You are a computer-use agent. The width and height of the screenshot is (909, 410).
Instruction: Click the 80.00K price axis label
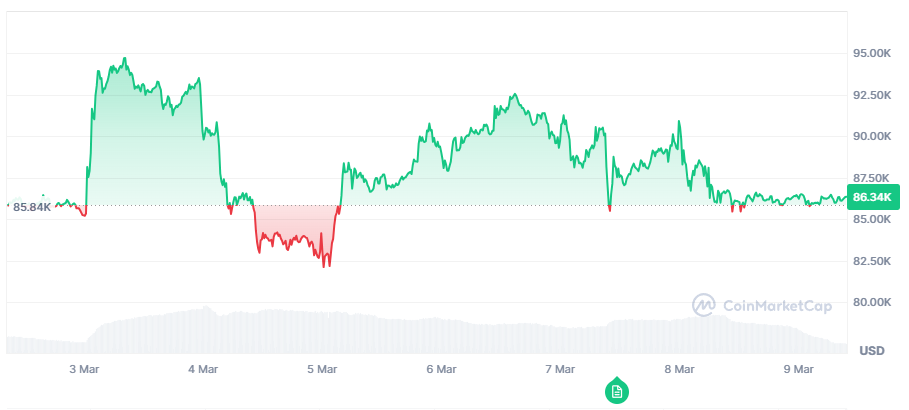(875, 303)
